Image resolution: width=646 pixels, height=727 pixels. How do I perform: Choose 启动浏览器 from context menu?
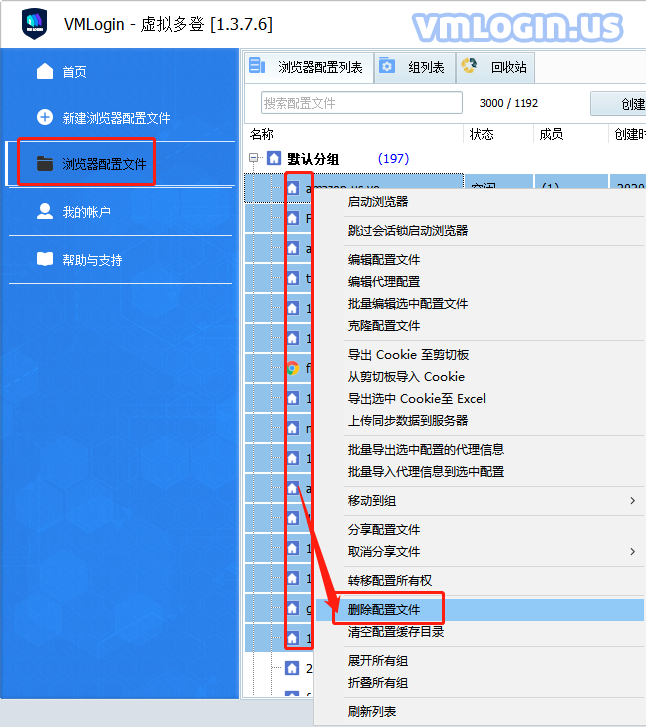[378, 202]
